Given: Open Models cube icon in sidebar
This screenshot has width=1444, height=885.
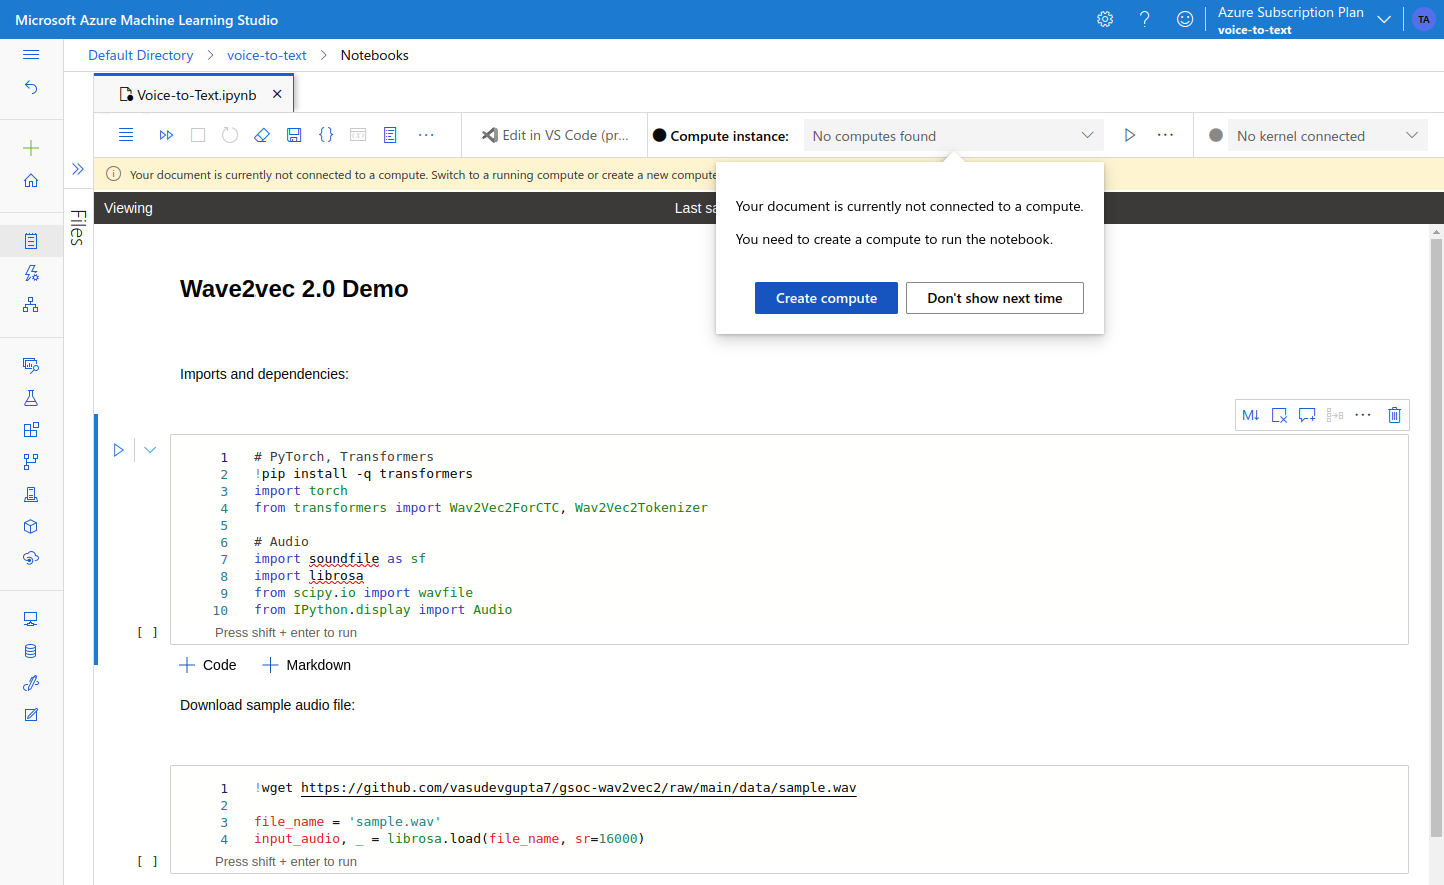Looking at the screenshot, I should point(31,526).
